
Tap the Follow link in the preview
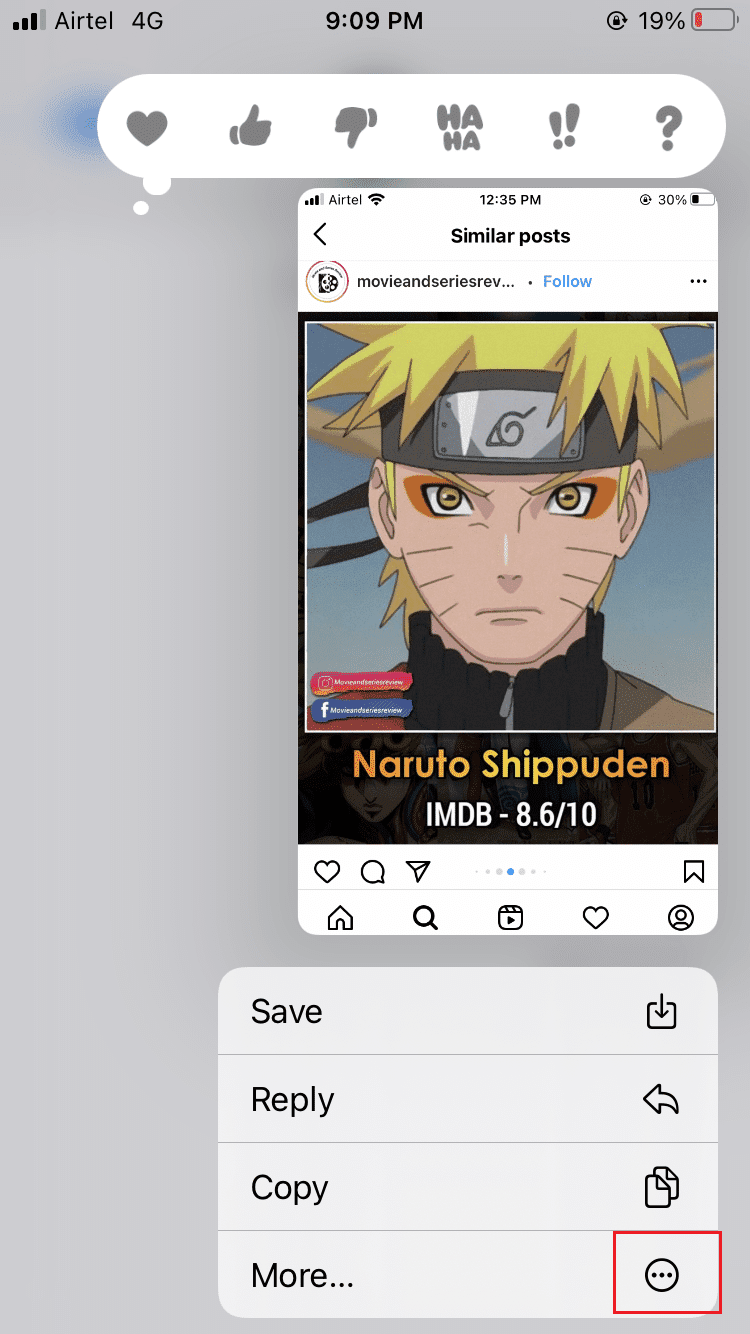pos(567,281)
